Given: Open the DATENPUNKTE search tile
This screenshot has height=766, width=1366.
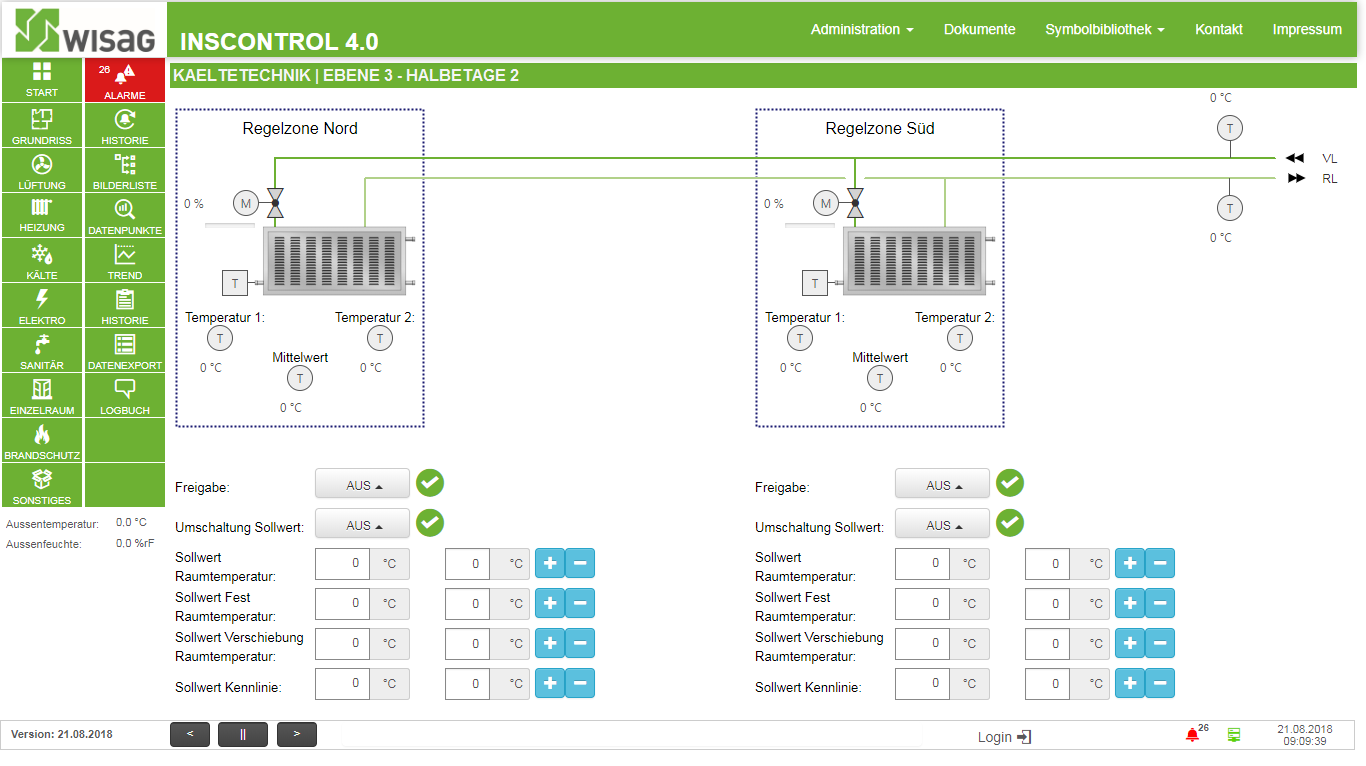Looking at the screenshot, I should point(125,215).
